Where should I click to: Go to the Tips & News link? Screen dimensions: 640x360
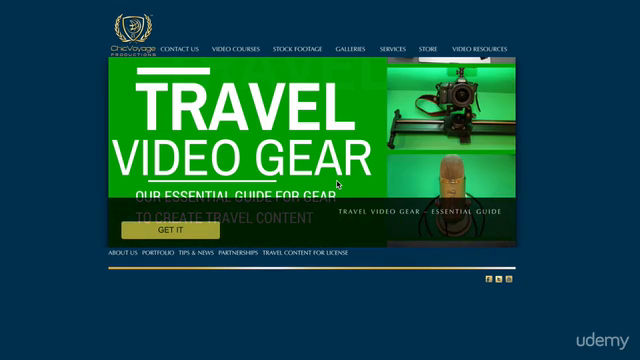pyautogui.click(x=196, y=253)
